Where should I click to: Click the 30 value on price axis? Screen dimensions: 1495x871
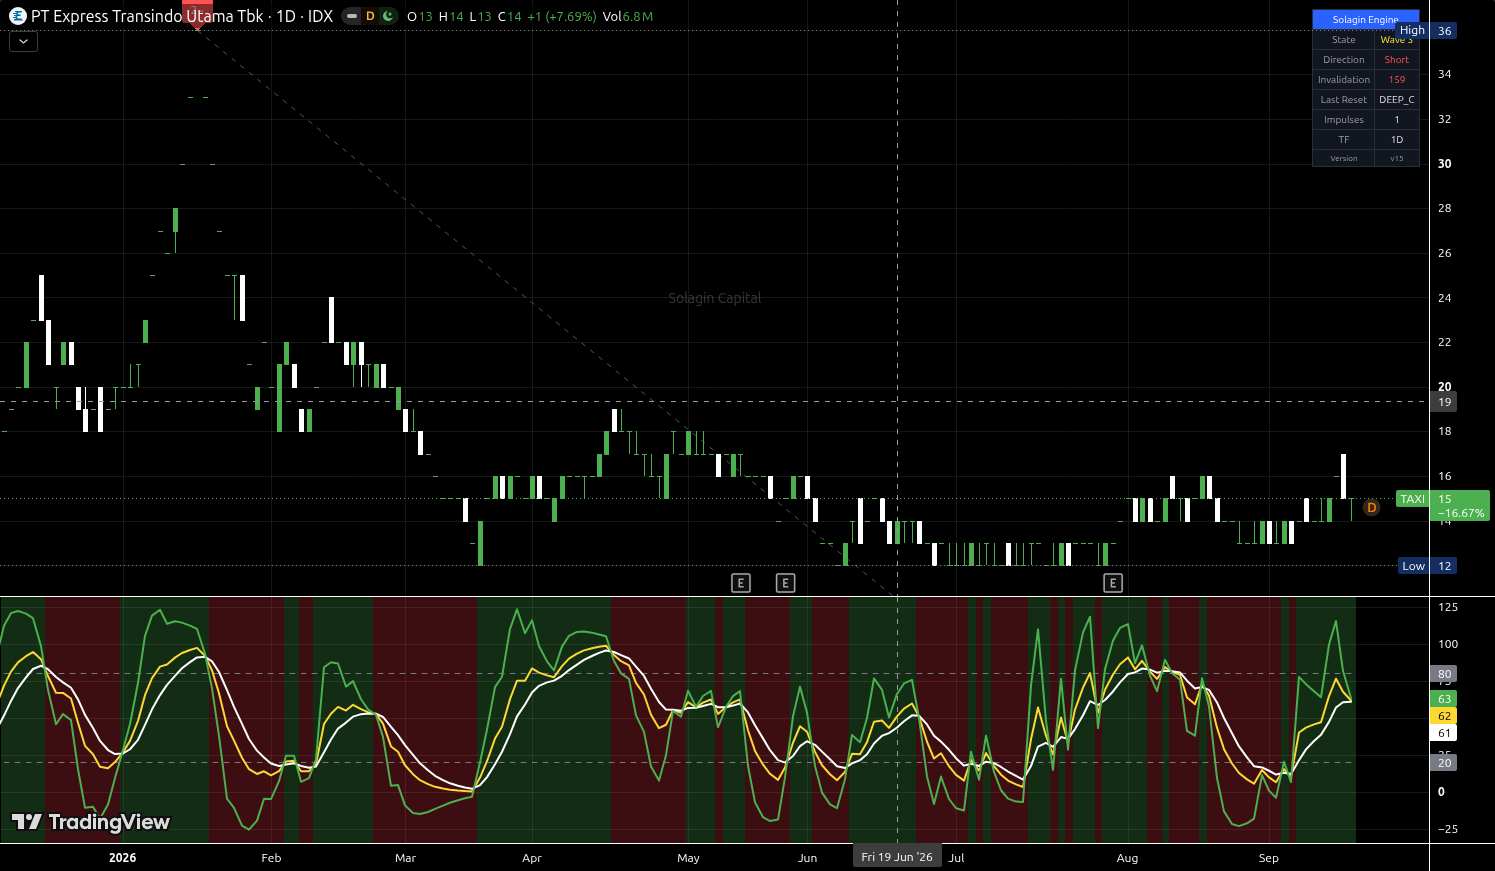(1444, 164)
